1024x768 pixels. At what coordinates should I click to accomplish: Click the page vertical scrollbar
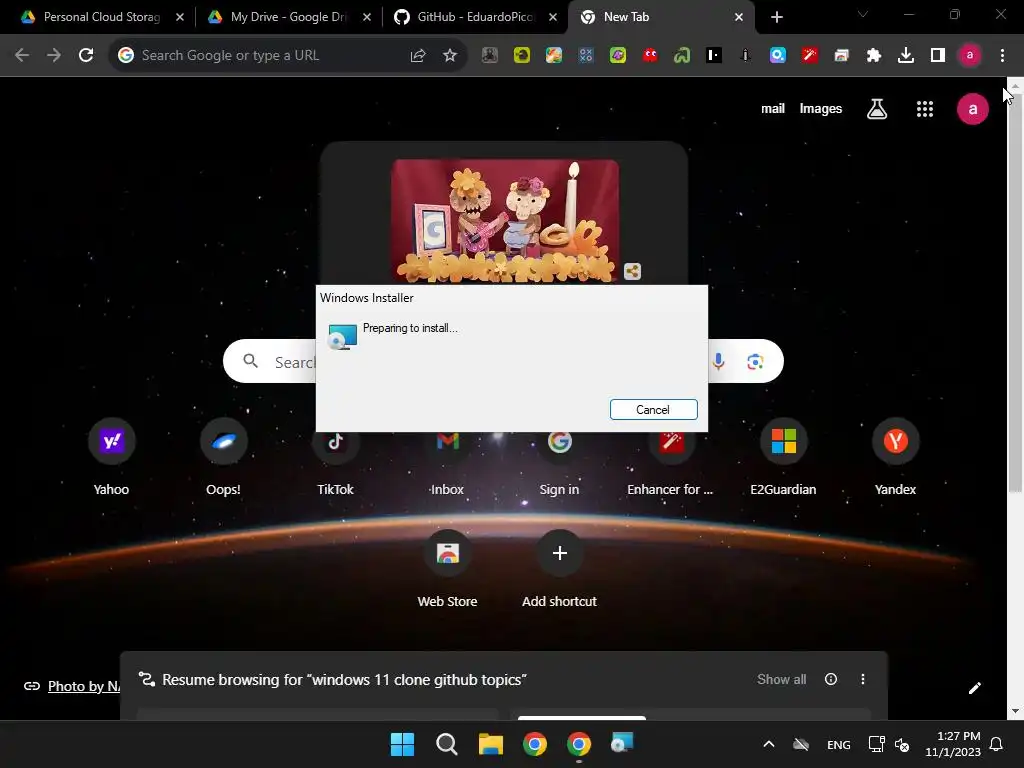(1015, 294)
